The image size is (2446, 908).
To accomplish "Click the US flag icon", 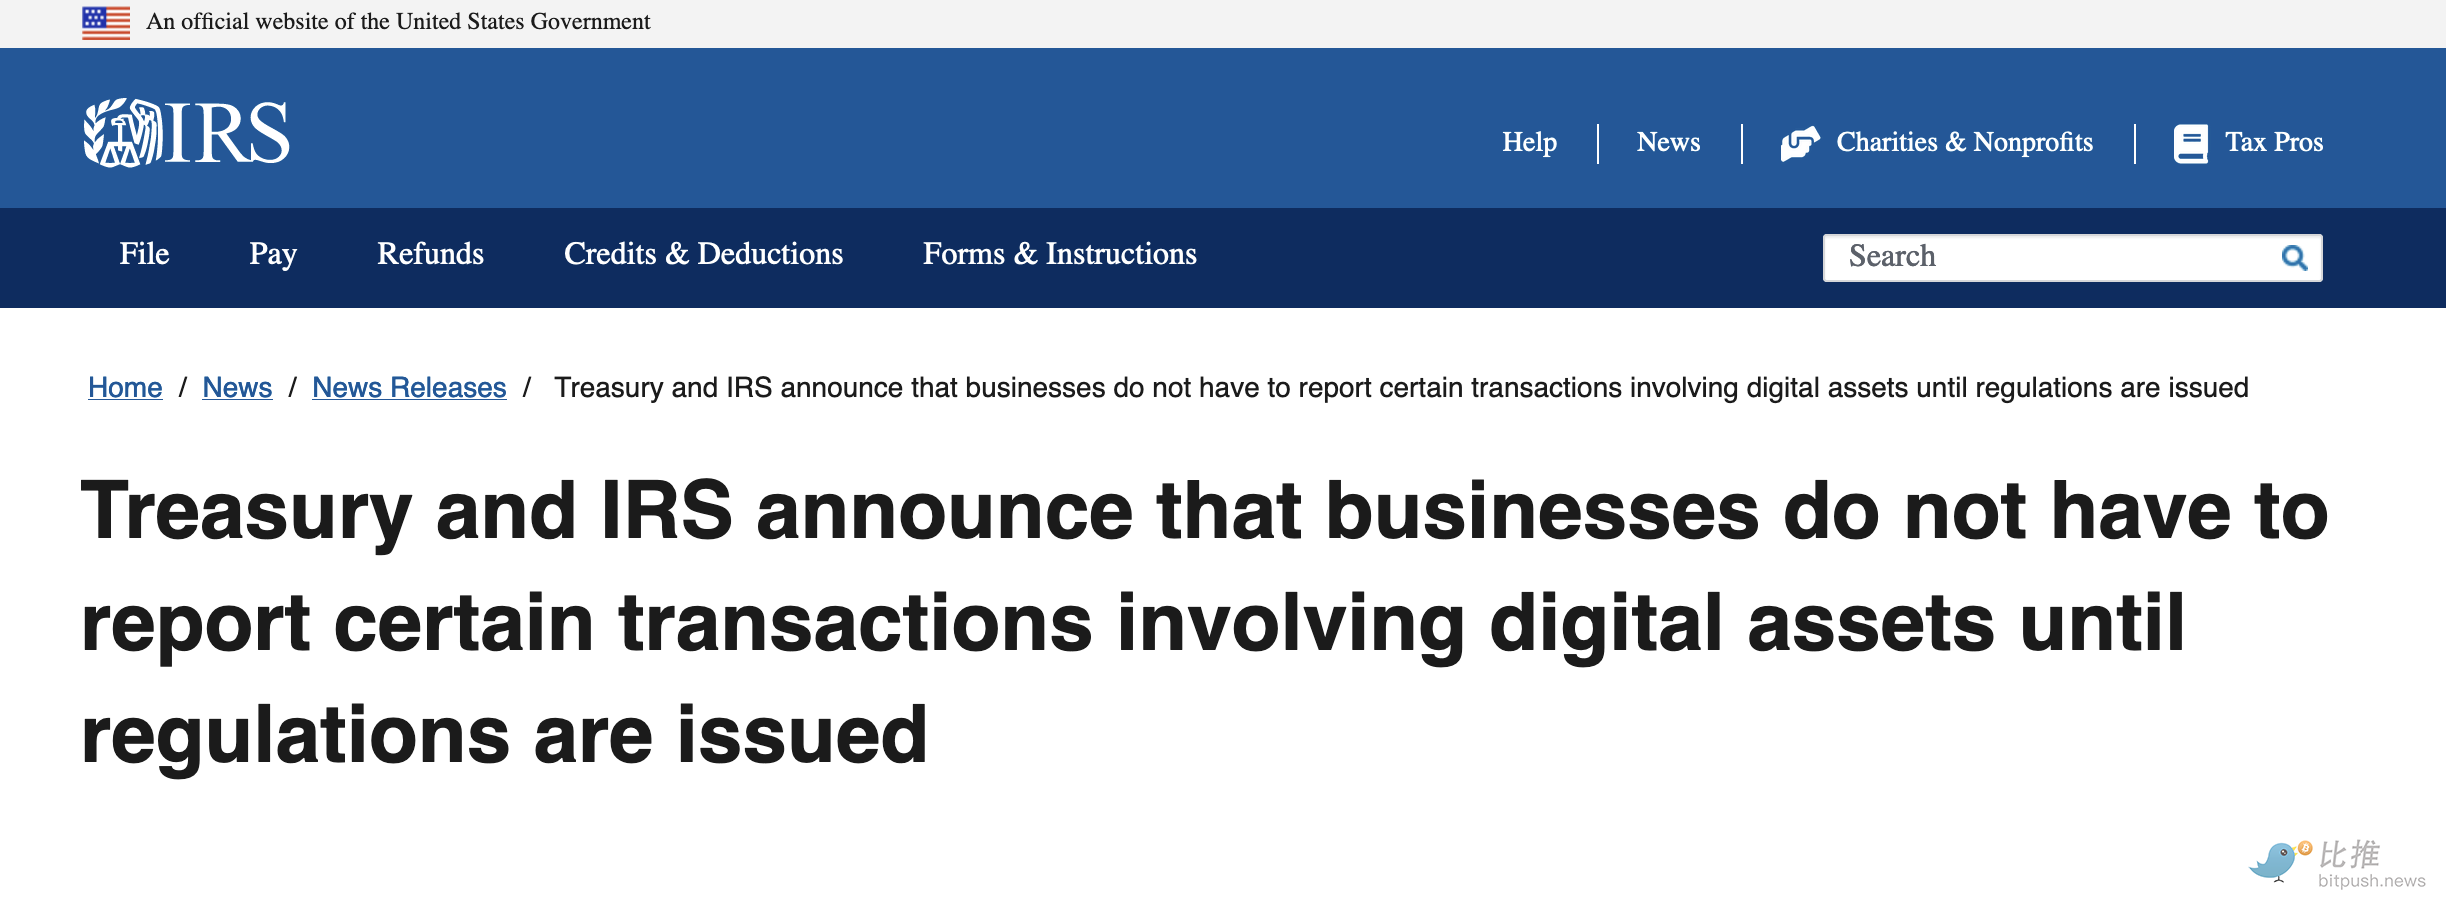I will coord(106,22).
